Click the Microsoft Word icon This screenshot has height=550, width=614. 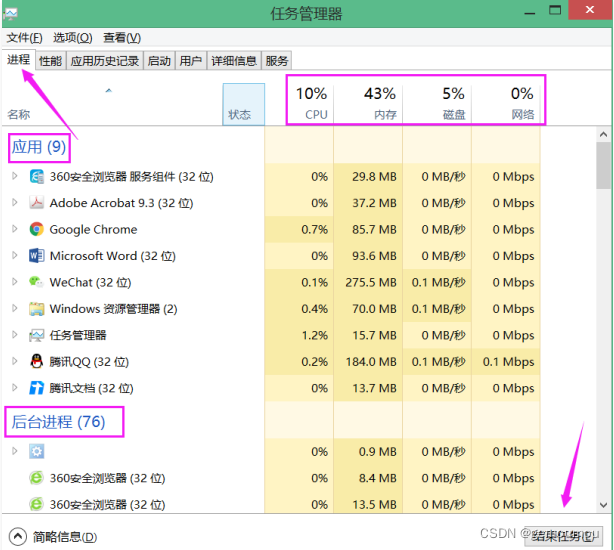click(x=36, y=256)
